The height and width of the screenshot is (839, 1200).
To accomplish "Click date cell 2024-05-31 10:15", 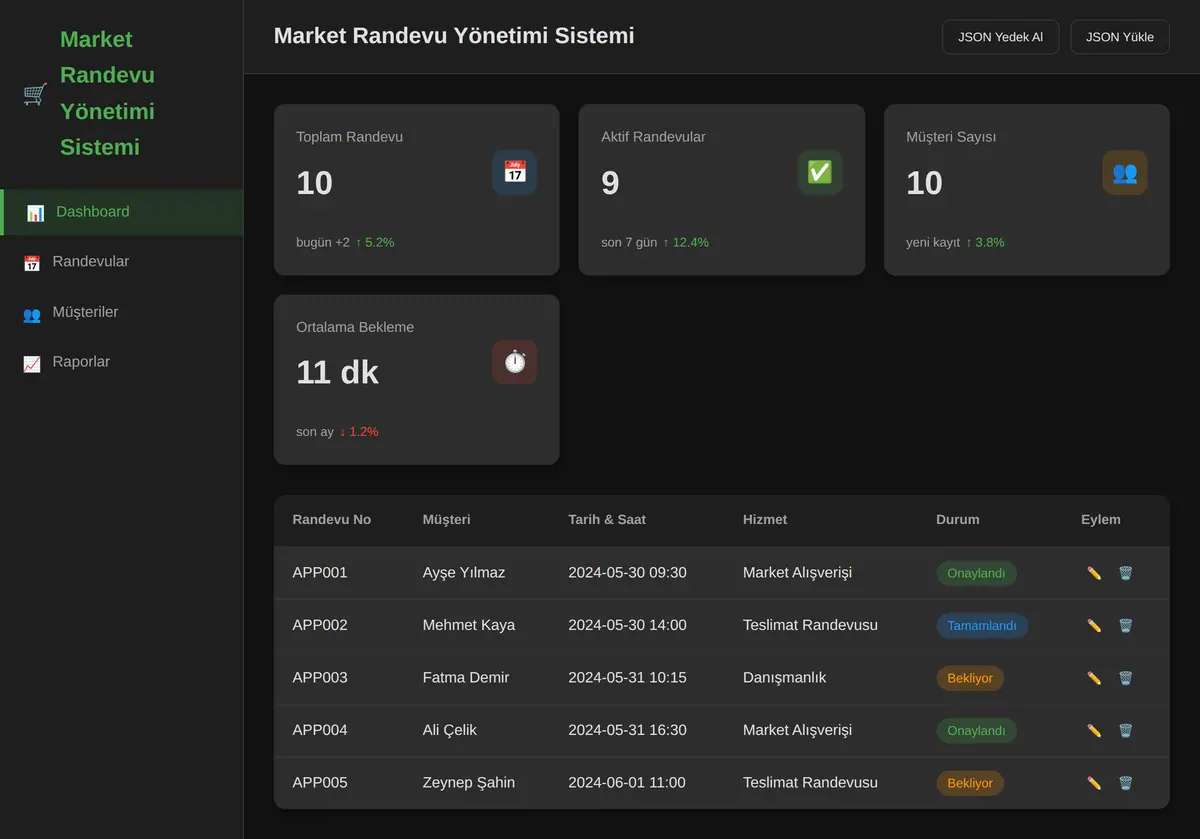I will tap(627, 678).
